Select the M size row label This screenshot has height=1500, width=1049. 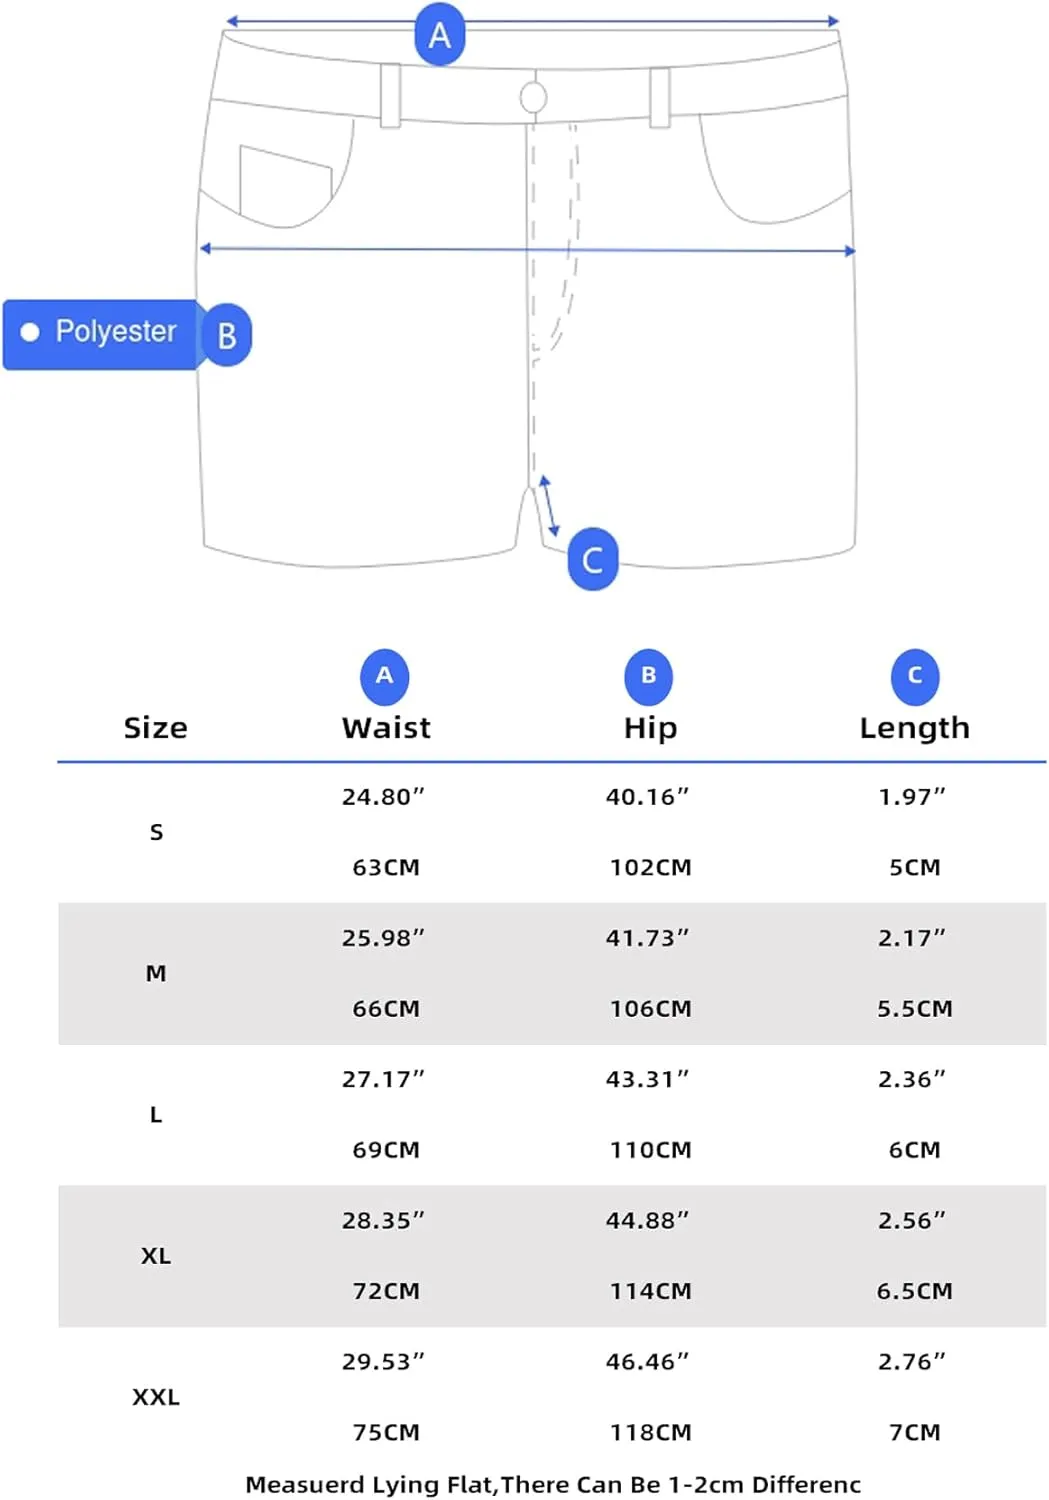156,973
